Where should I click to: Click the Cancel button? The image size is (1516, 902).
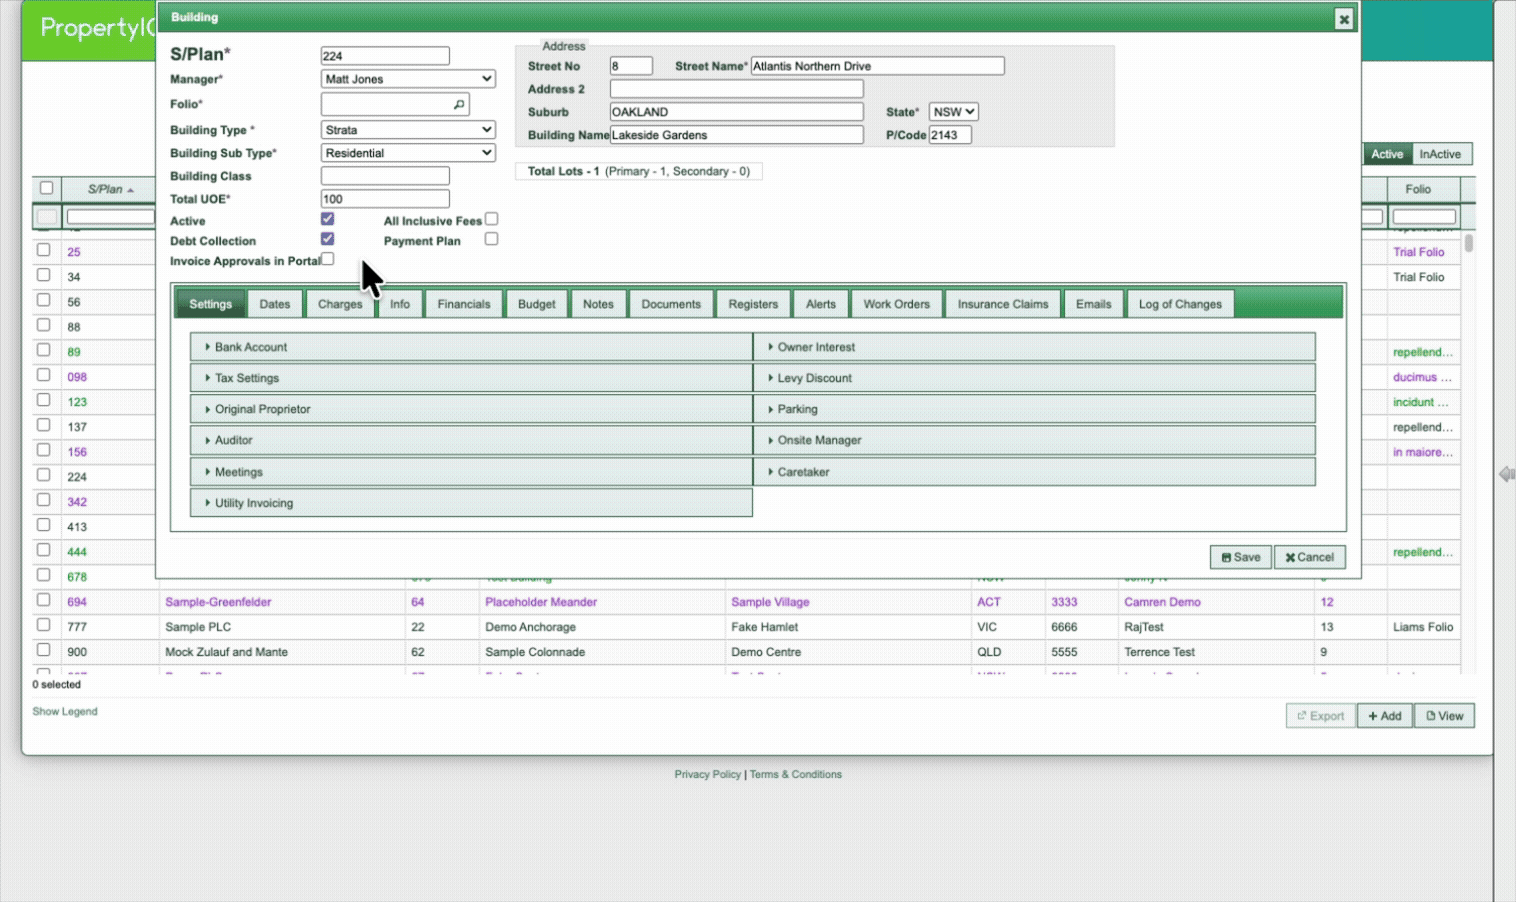(1310, 557)
